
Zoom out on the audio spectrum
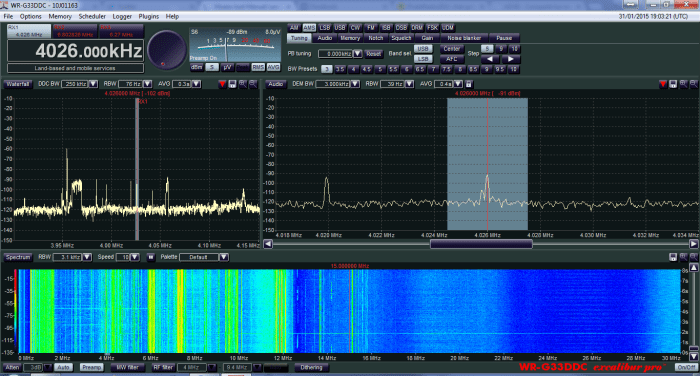coord(694,84)
